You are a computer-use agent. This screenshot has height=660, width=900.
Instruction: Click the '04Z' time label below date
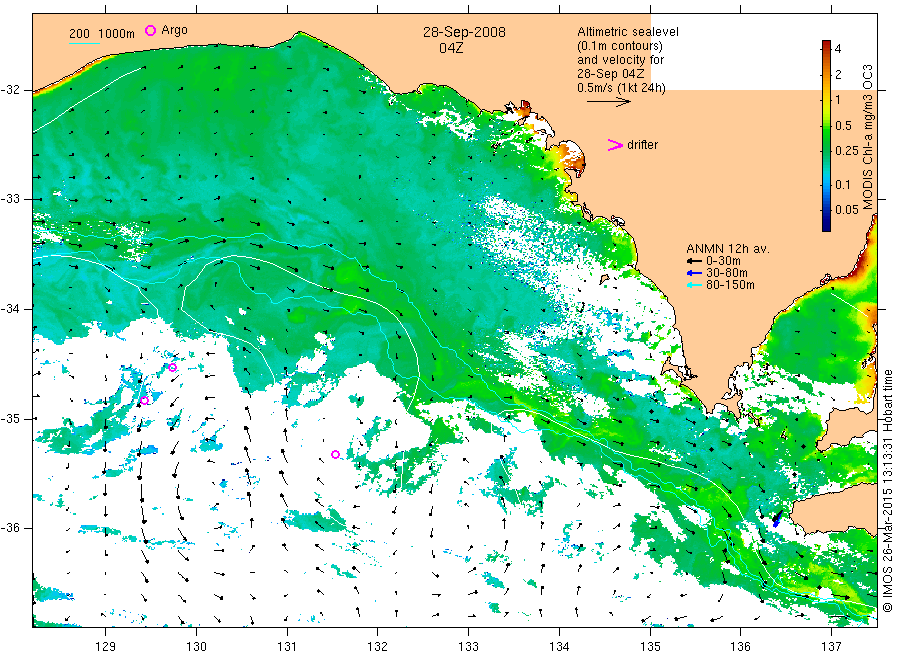click(451, 48)
